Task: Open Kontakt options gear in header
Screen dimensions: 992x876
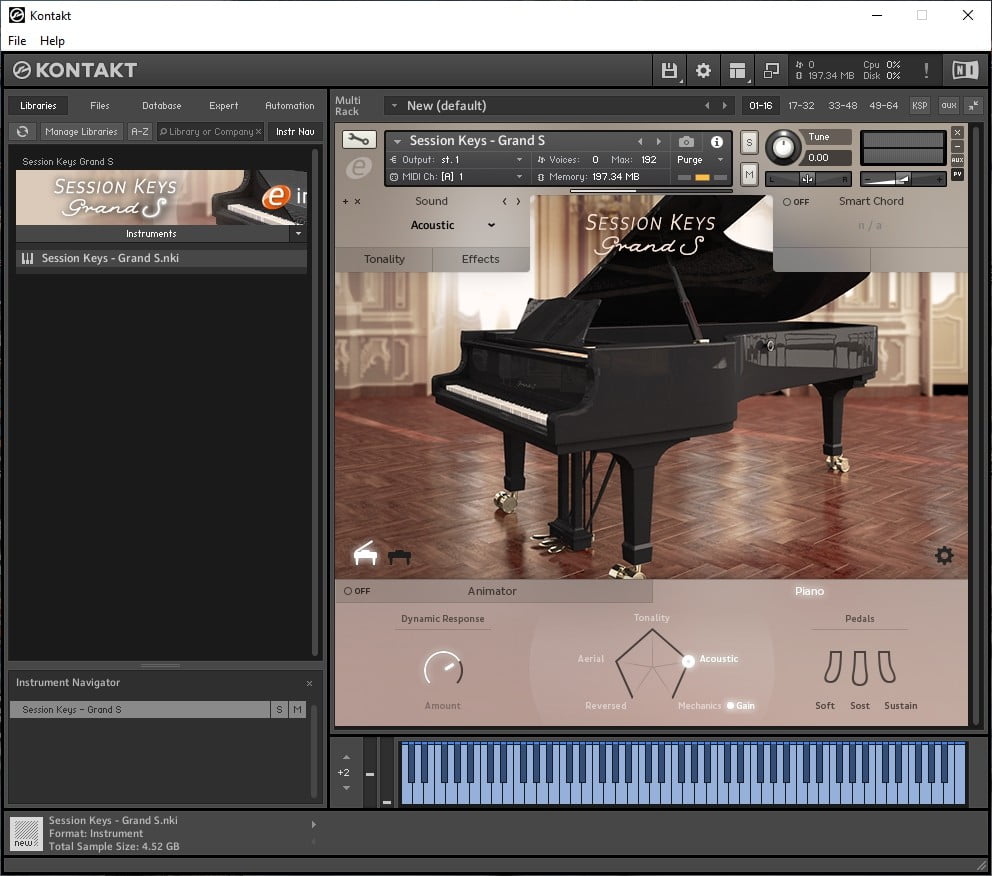Action: [703, 70]
